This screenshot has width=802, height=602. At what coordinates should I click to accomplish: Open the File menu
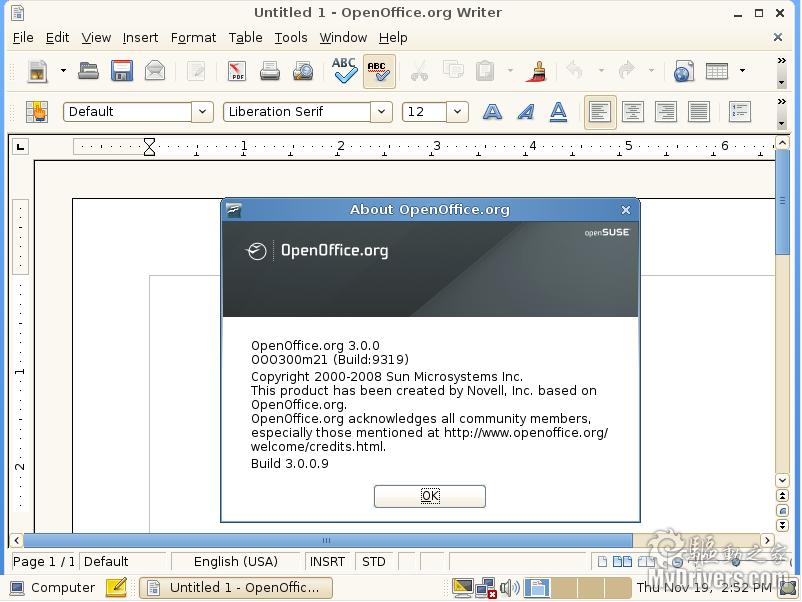click(23, 37)
